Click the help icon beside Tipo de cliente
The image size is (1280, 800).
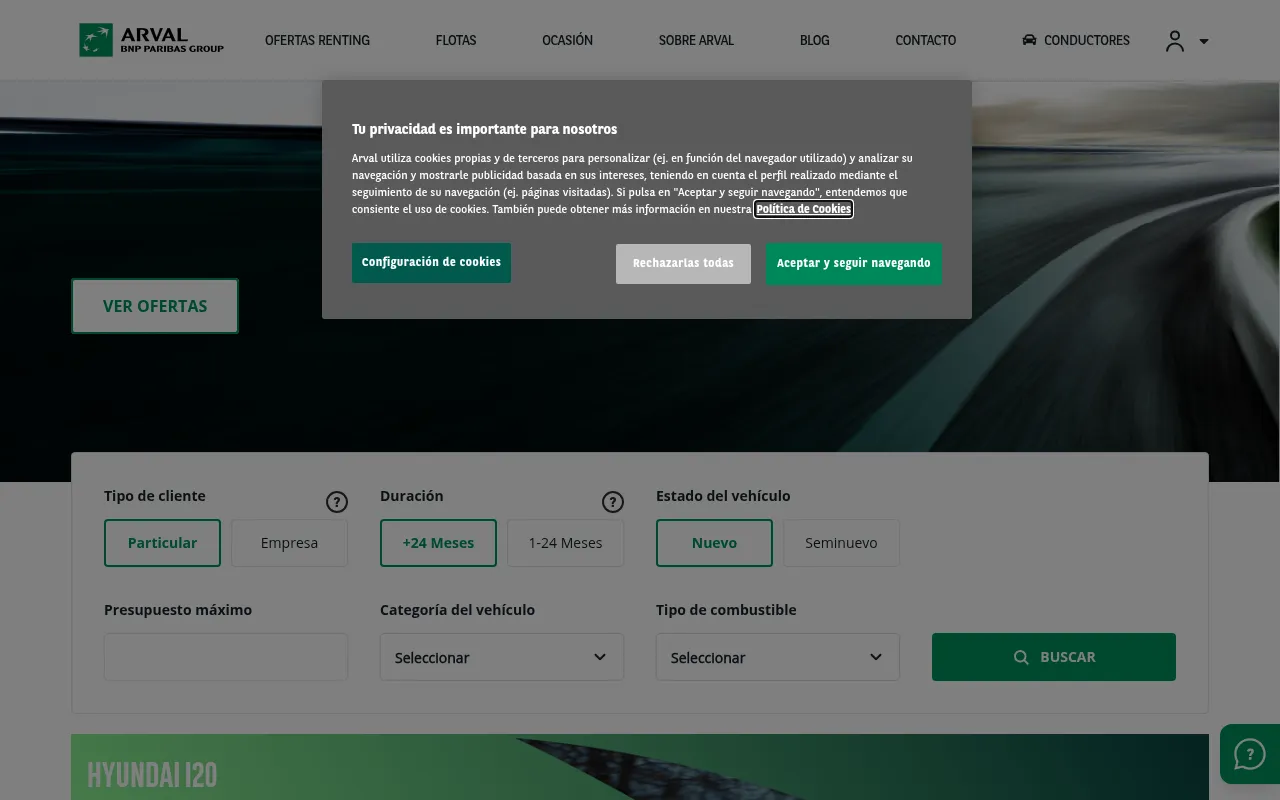(x=337, y=502)
